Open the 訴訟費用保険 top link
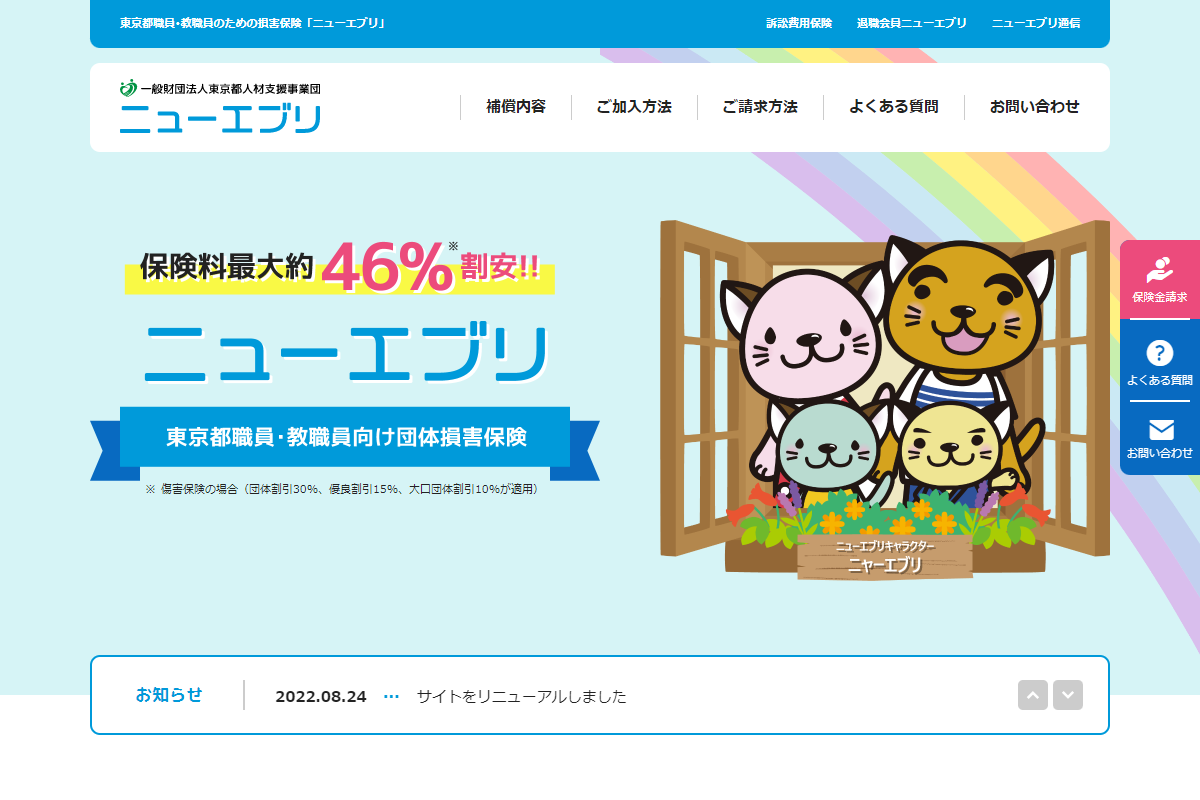1200x800 pixels. coord(799,23)
